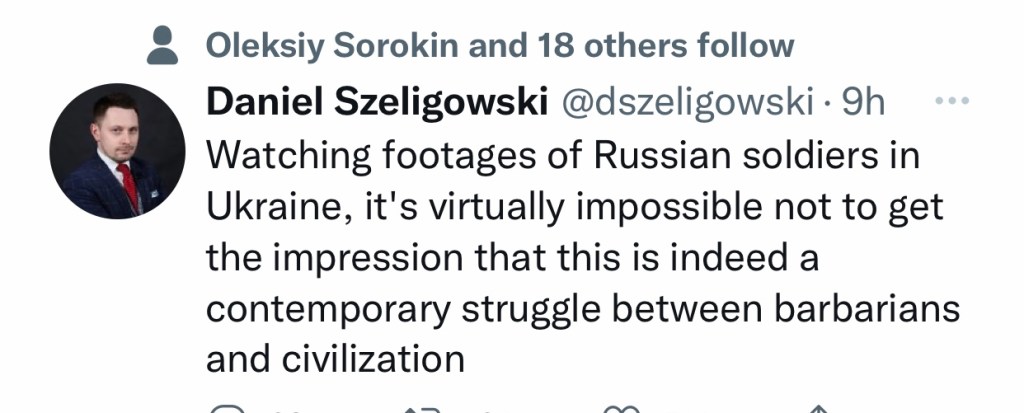Tap the share arrow icon
This screenshot has height=413, width=1024.
tap(818, 409)
